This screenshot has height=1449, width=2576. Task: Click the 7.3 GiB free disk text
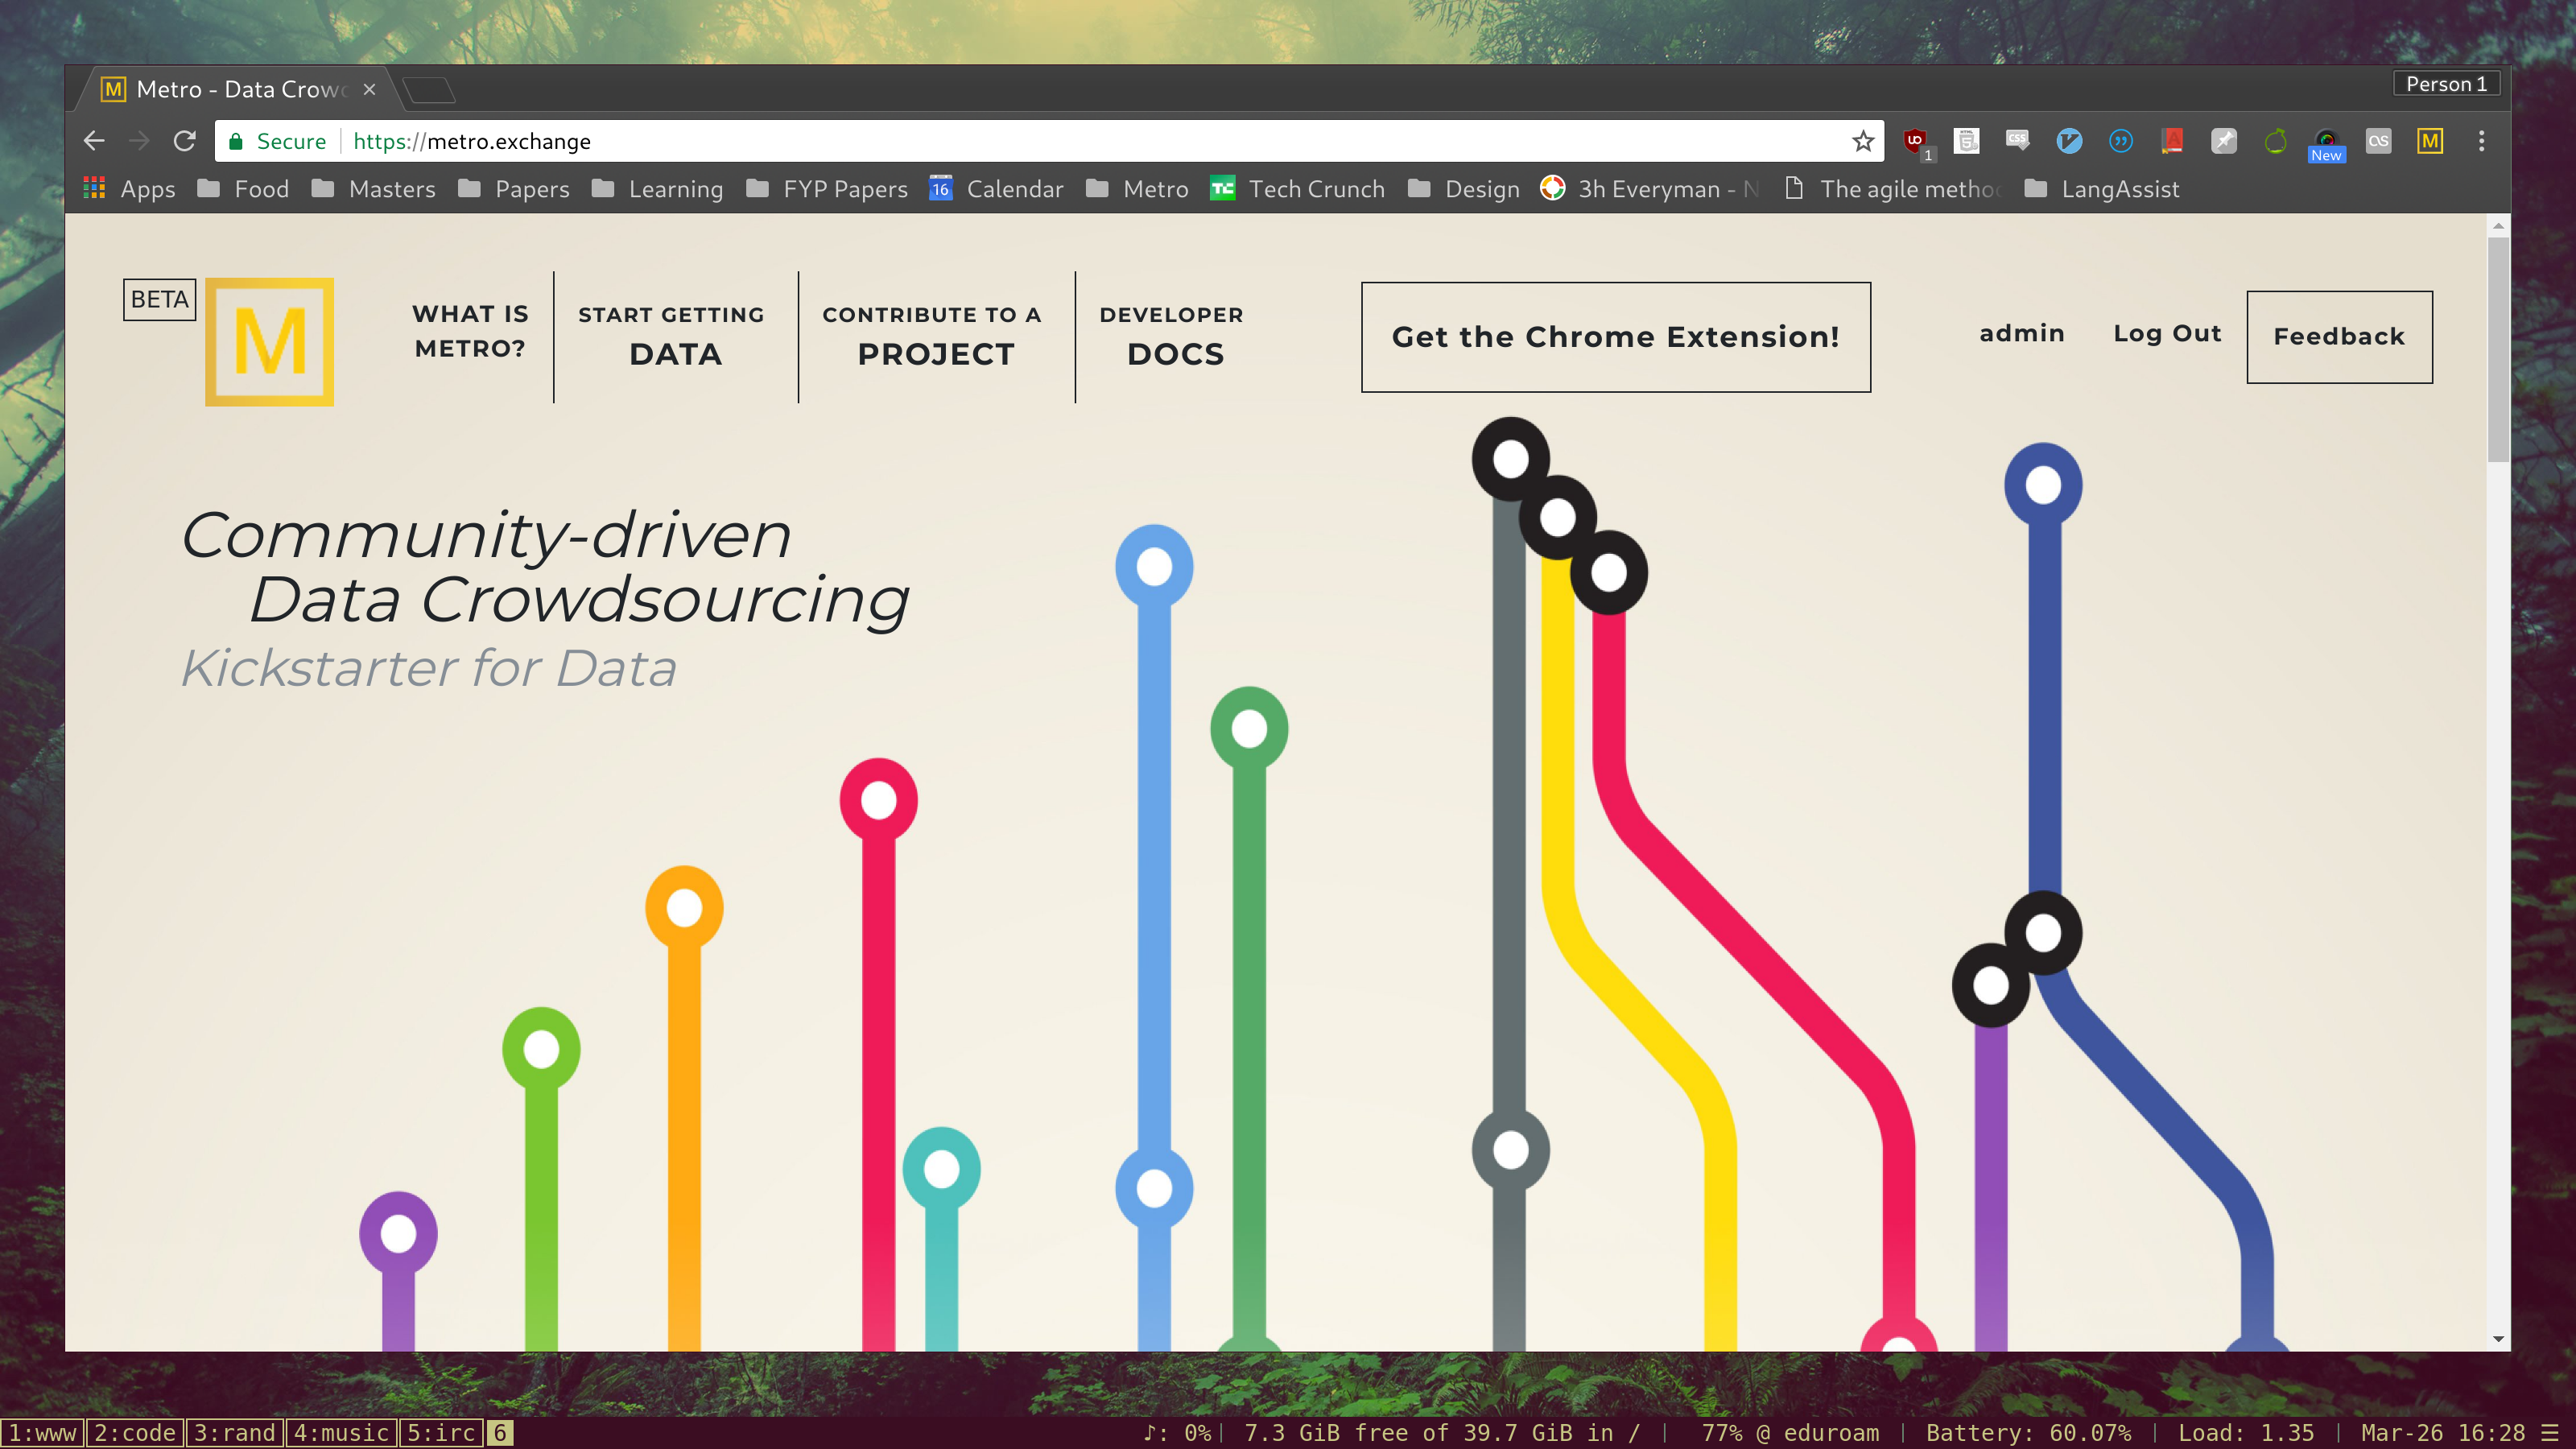1441,1433
